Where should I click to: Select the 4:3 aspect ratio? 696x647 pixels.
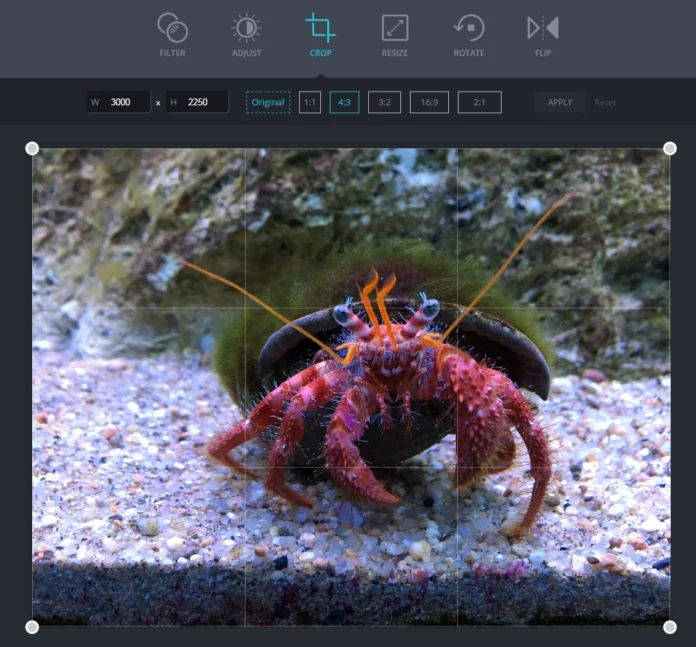tap(344, 103)
